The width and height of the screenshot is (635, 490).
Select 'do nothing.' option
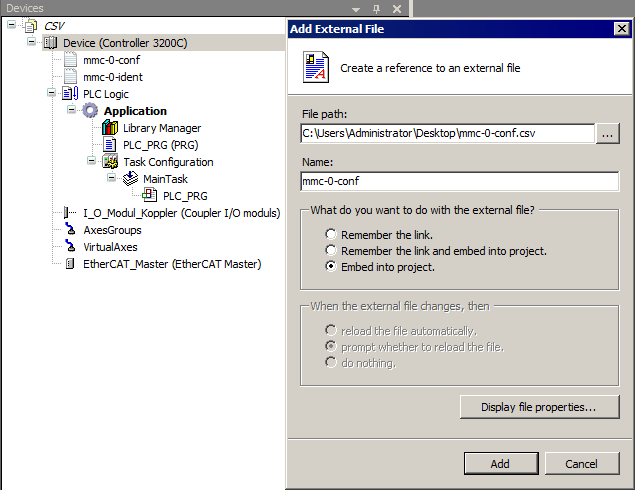pos(331,362)
